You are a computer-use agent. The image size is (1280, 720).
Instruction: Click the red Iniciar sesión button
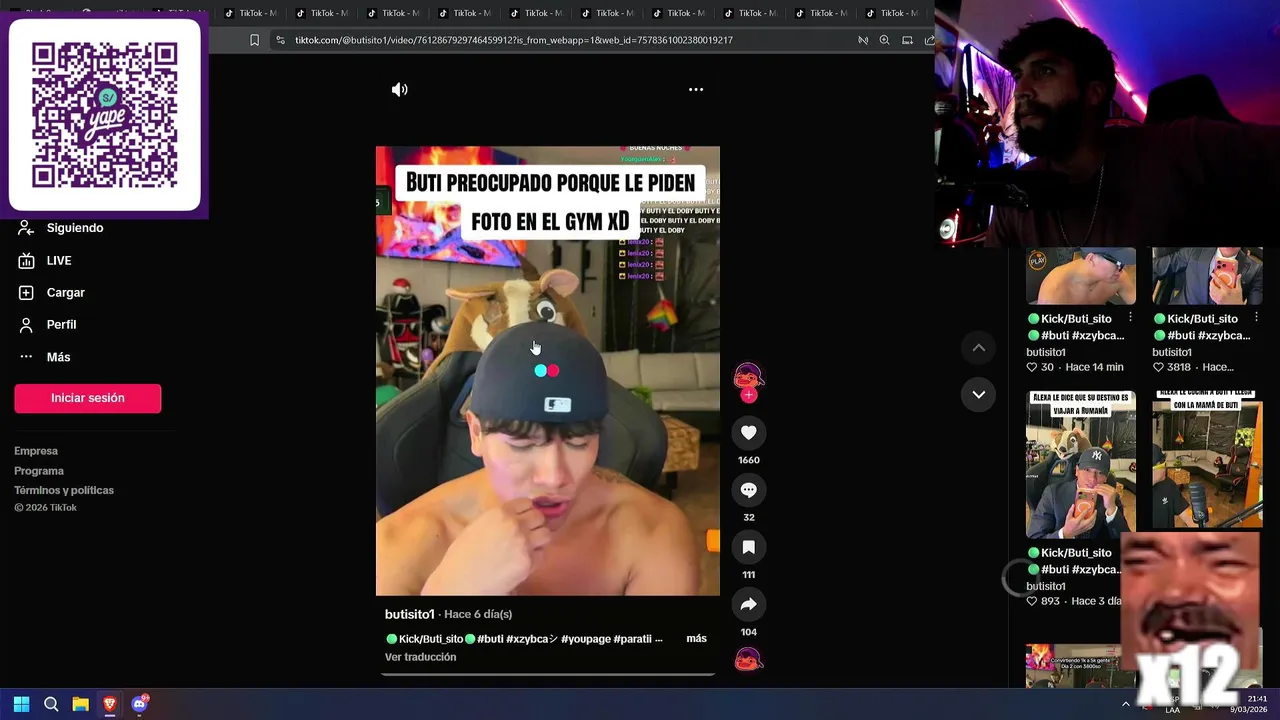87,398
